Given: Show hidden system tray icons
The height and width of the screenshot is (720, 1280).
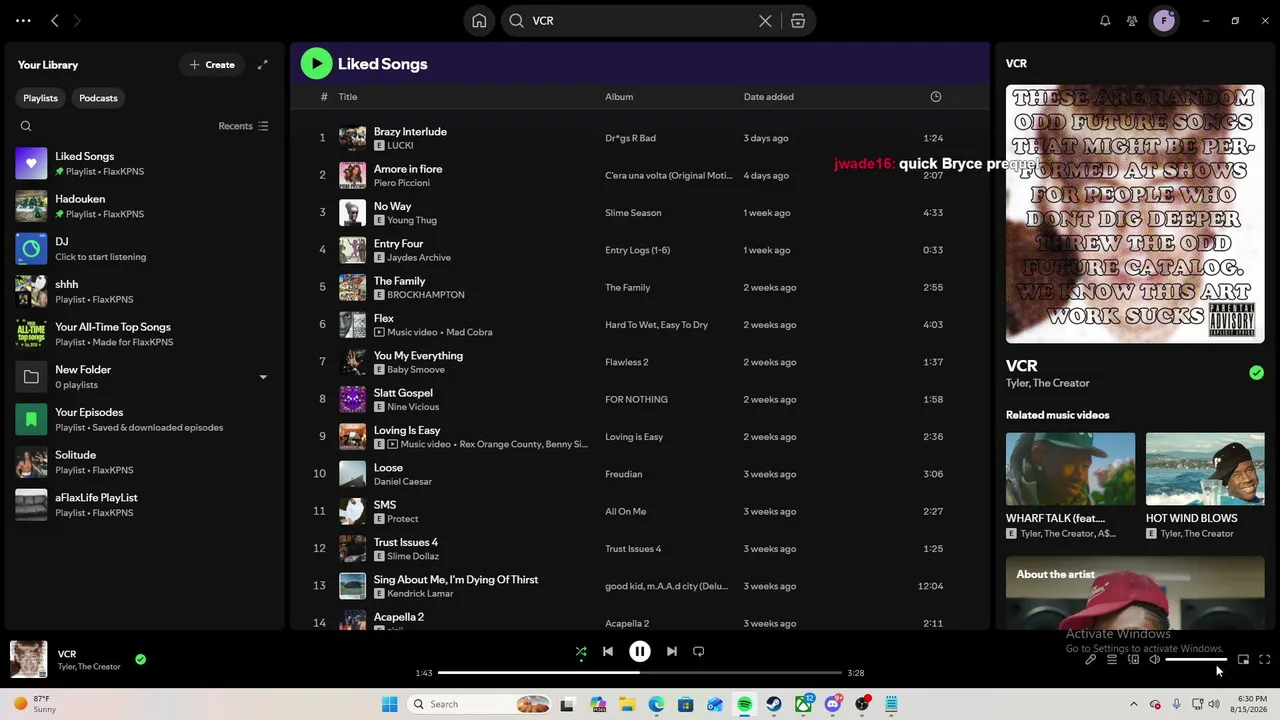Looking at the screenshot, I should 1133,704.
